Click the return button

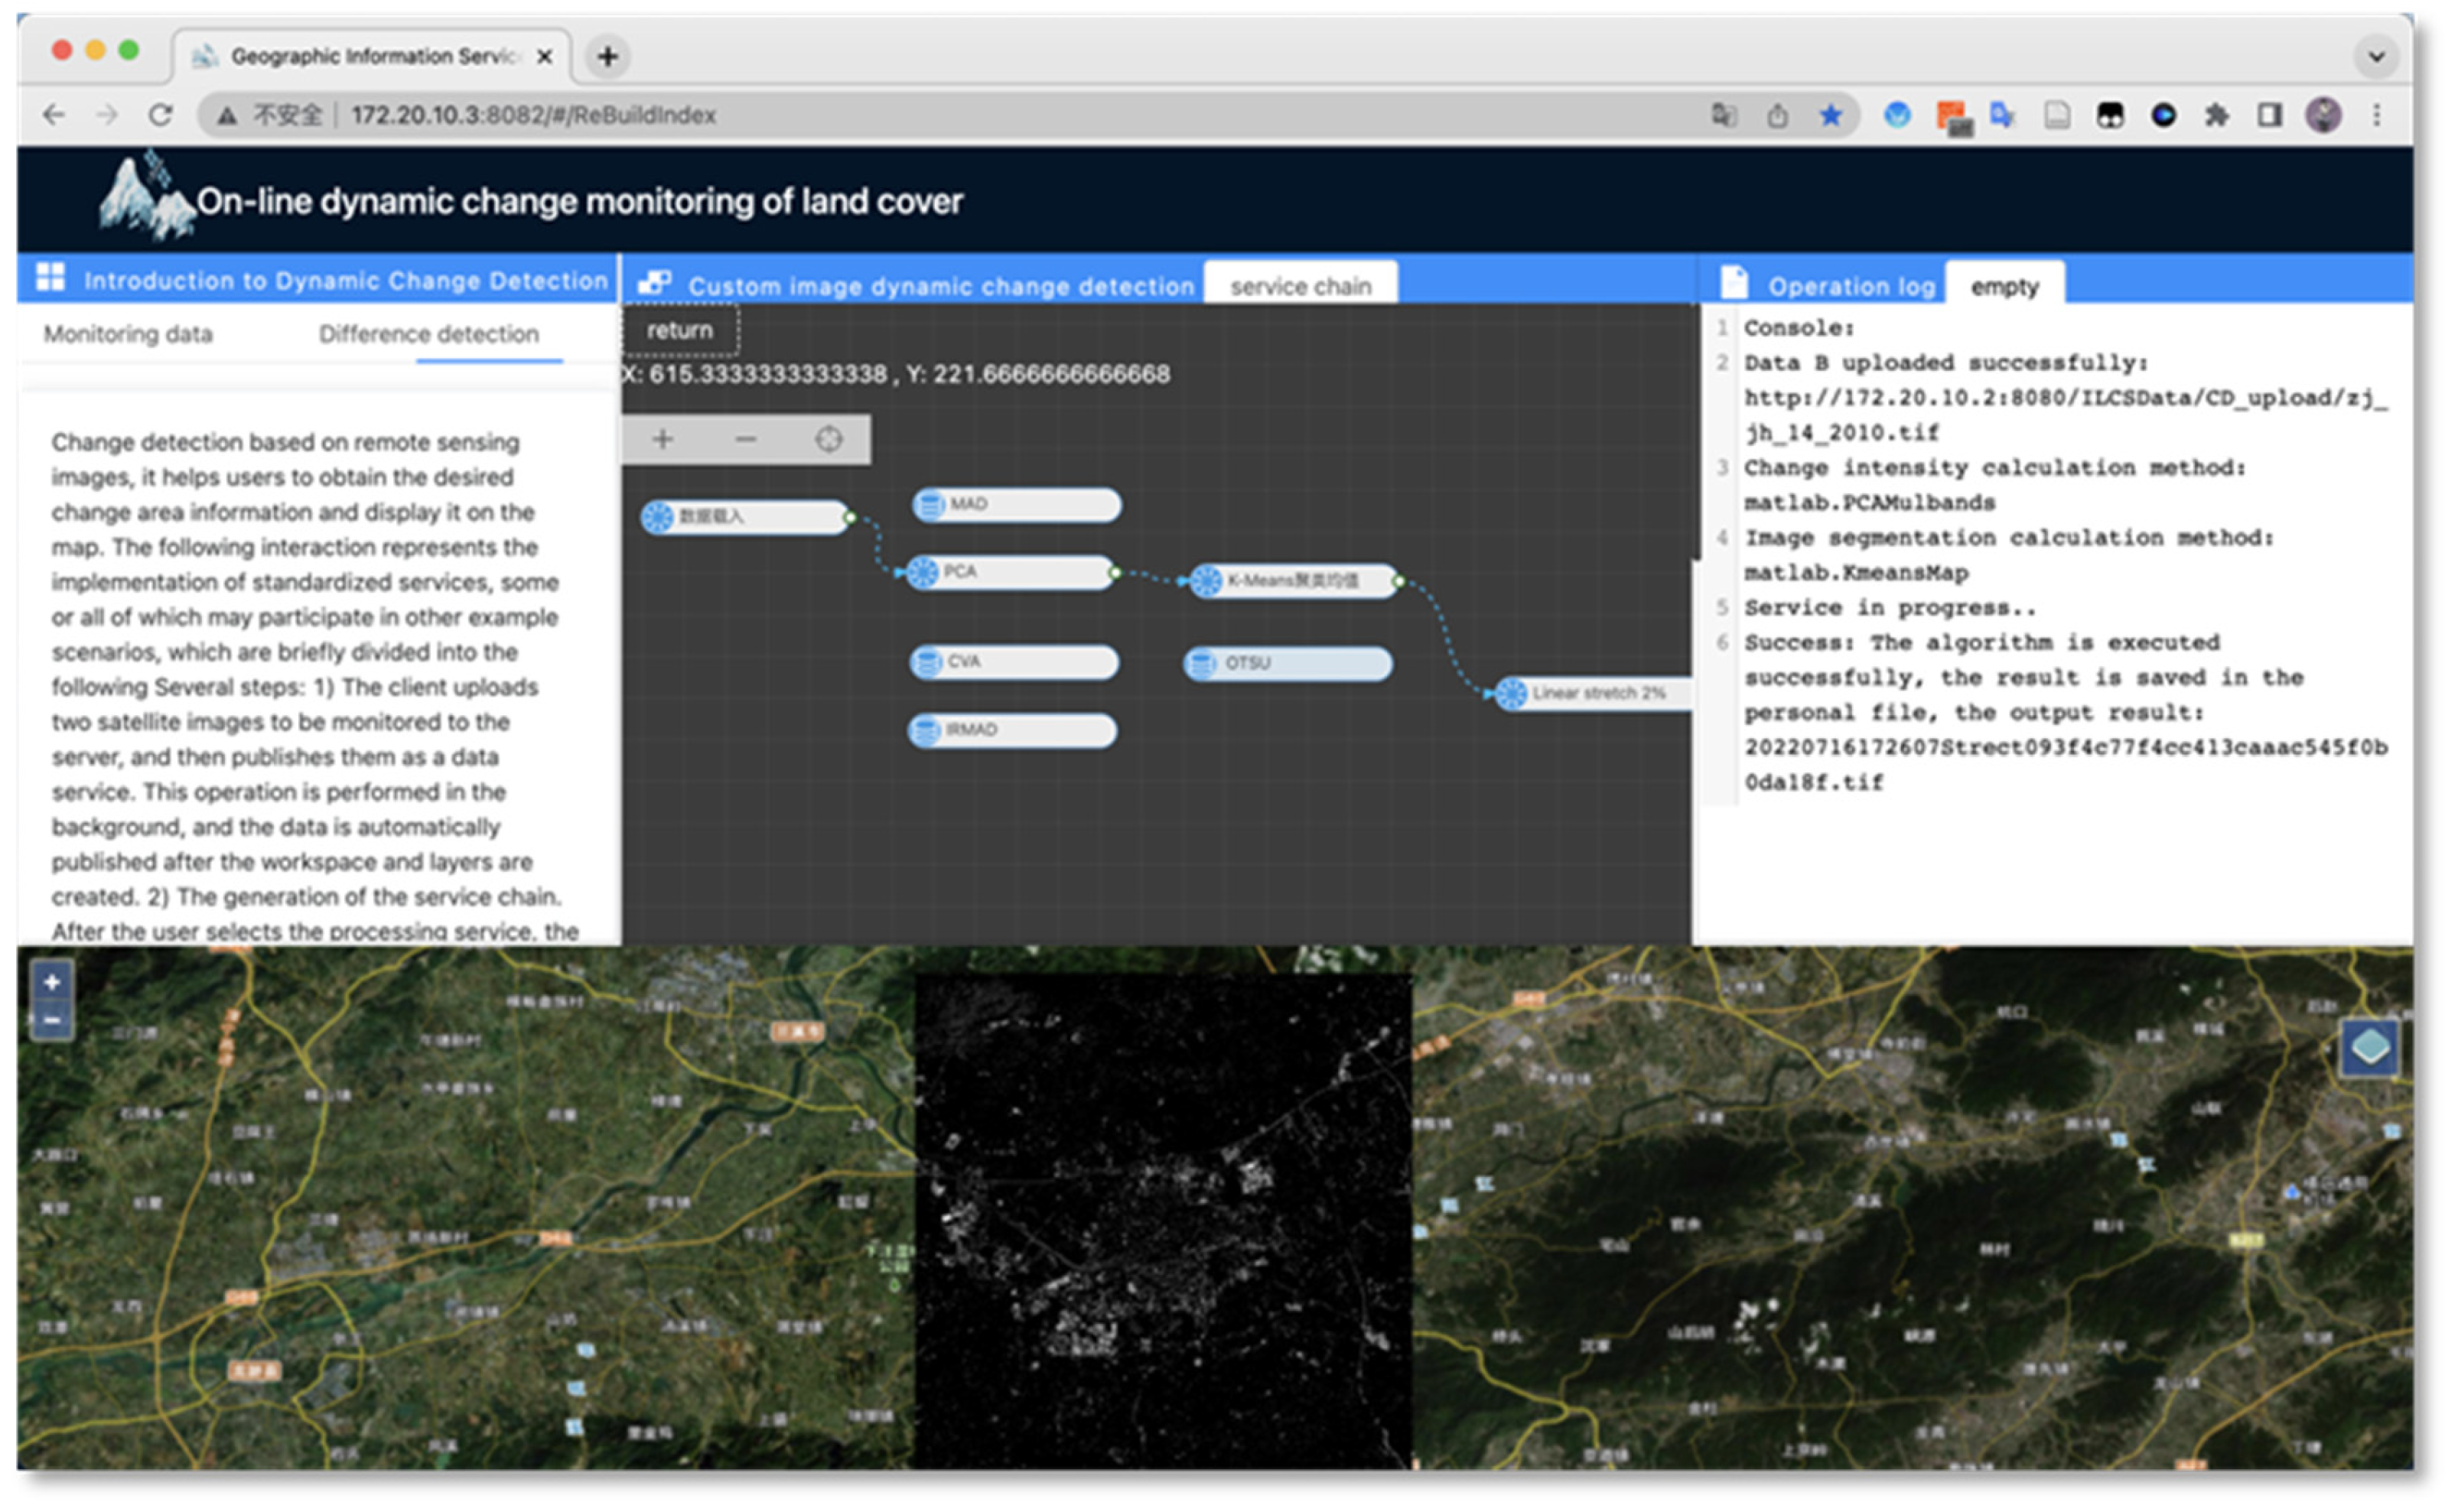point(680,330)
